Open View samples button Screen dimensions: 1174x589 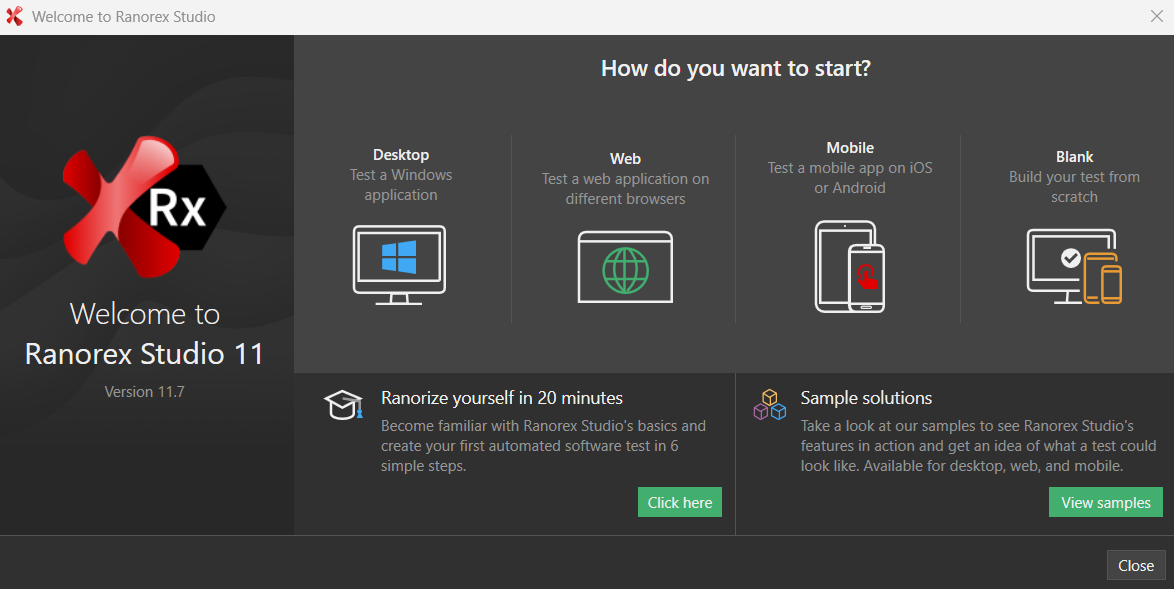1106,502
